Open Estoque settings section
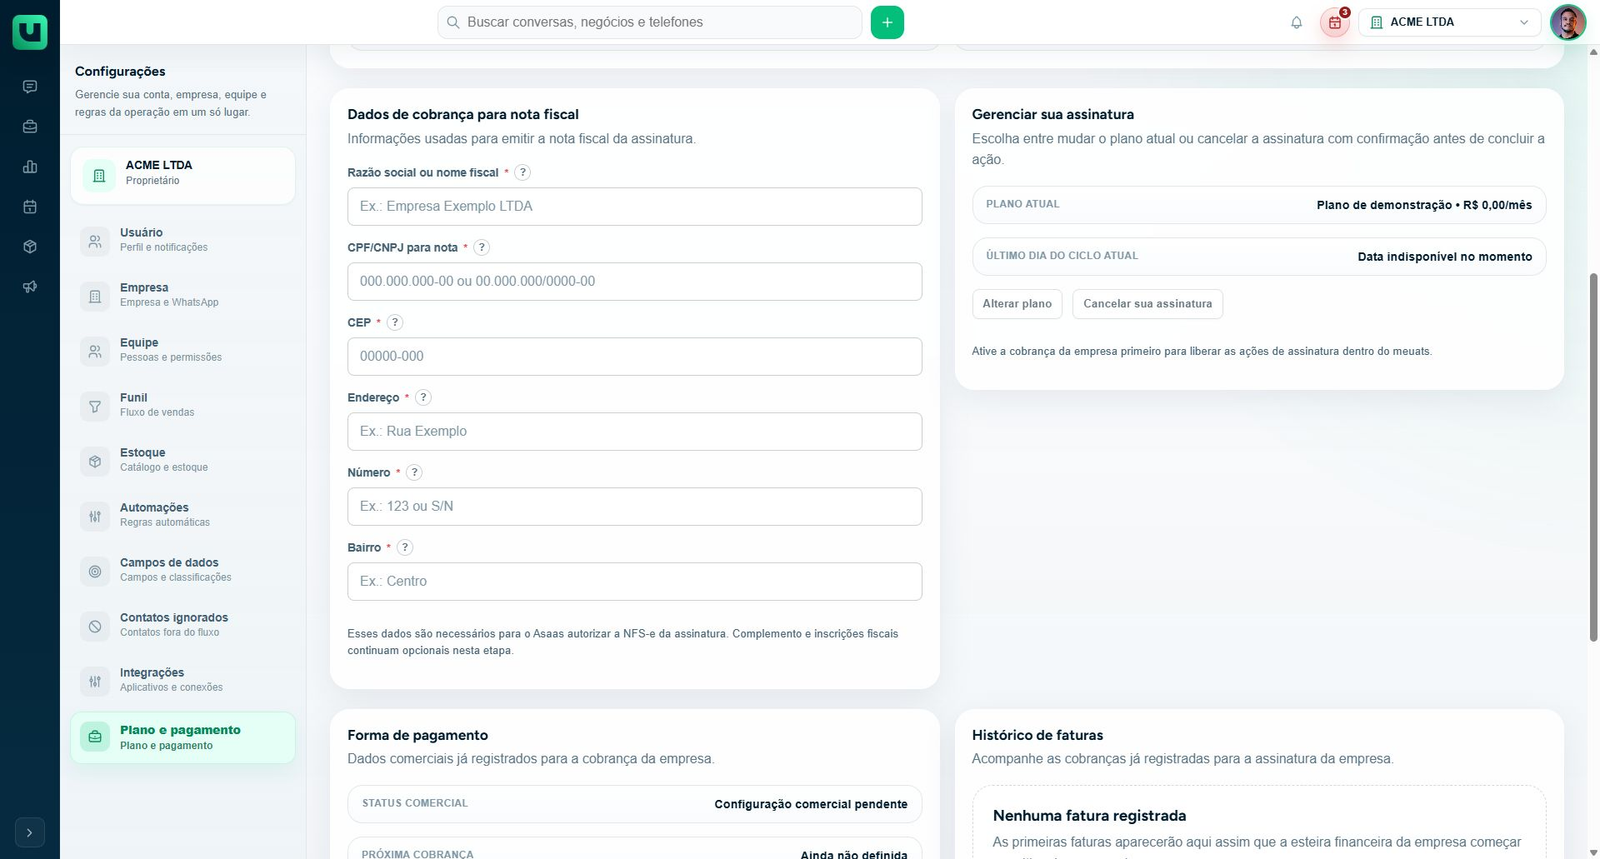 [x=183, y=460]
